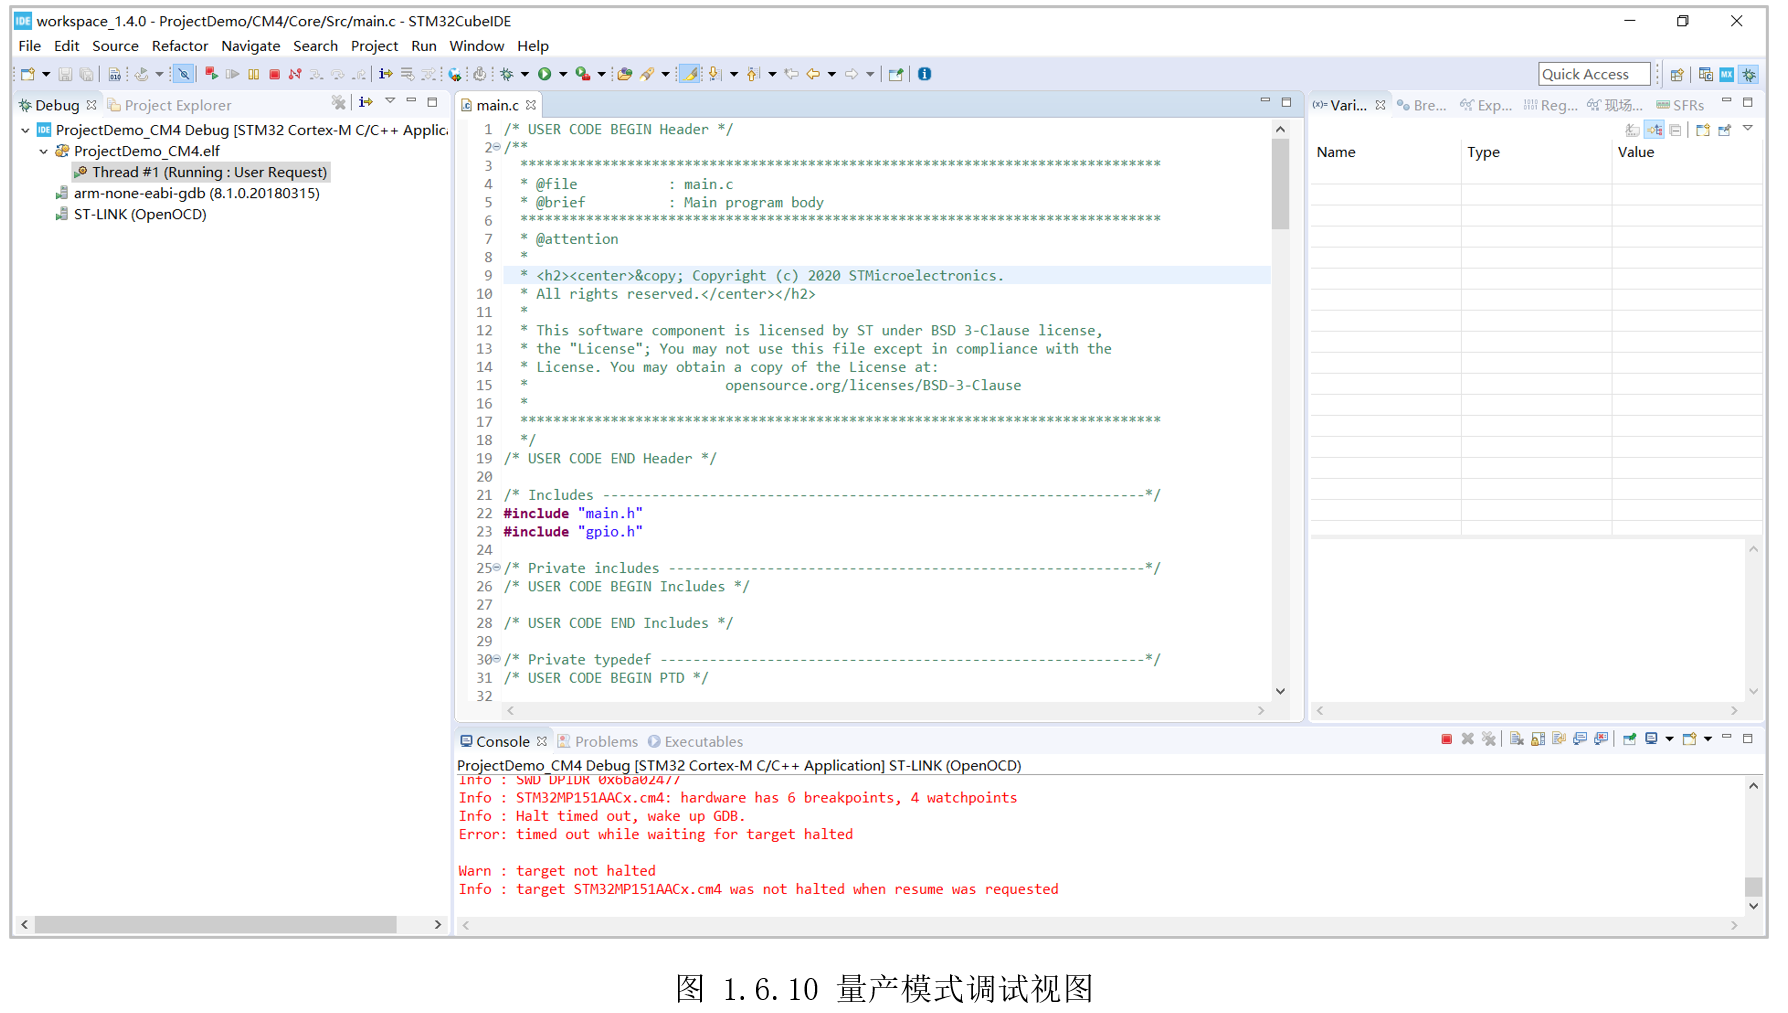Viewport: 1788px width, 1013px height.
Task: Collapse the ProjectDemo_CM4 Debug tree node
Action: point(25,130)
